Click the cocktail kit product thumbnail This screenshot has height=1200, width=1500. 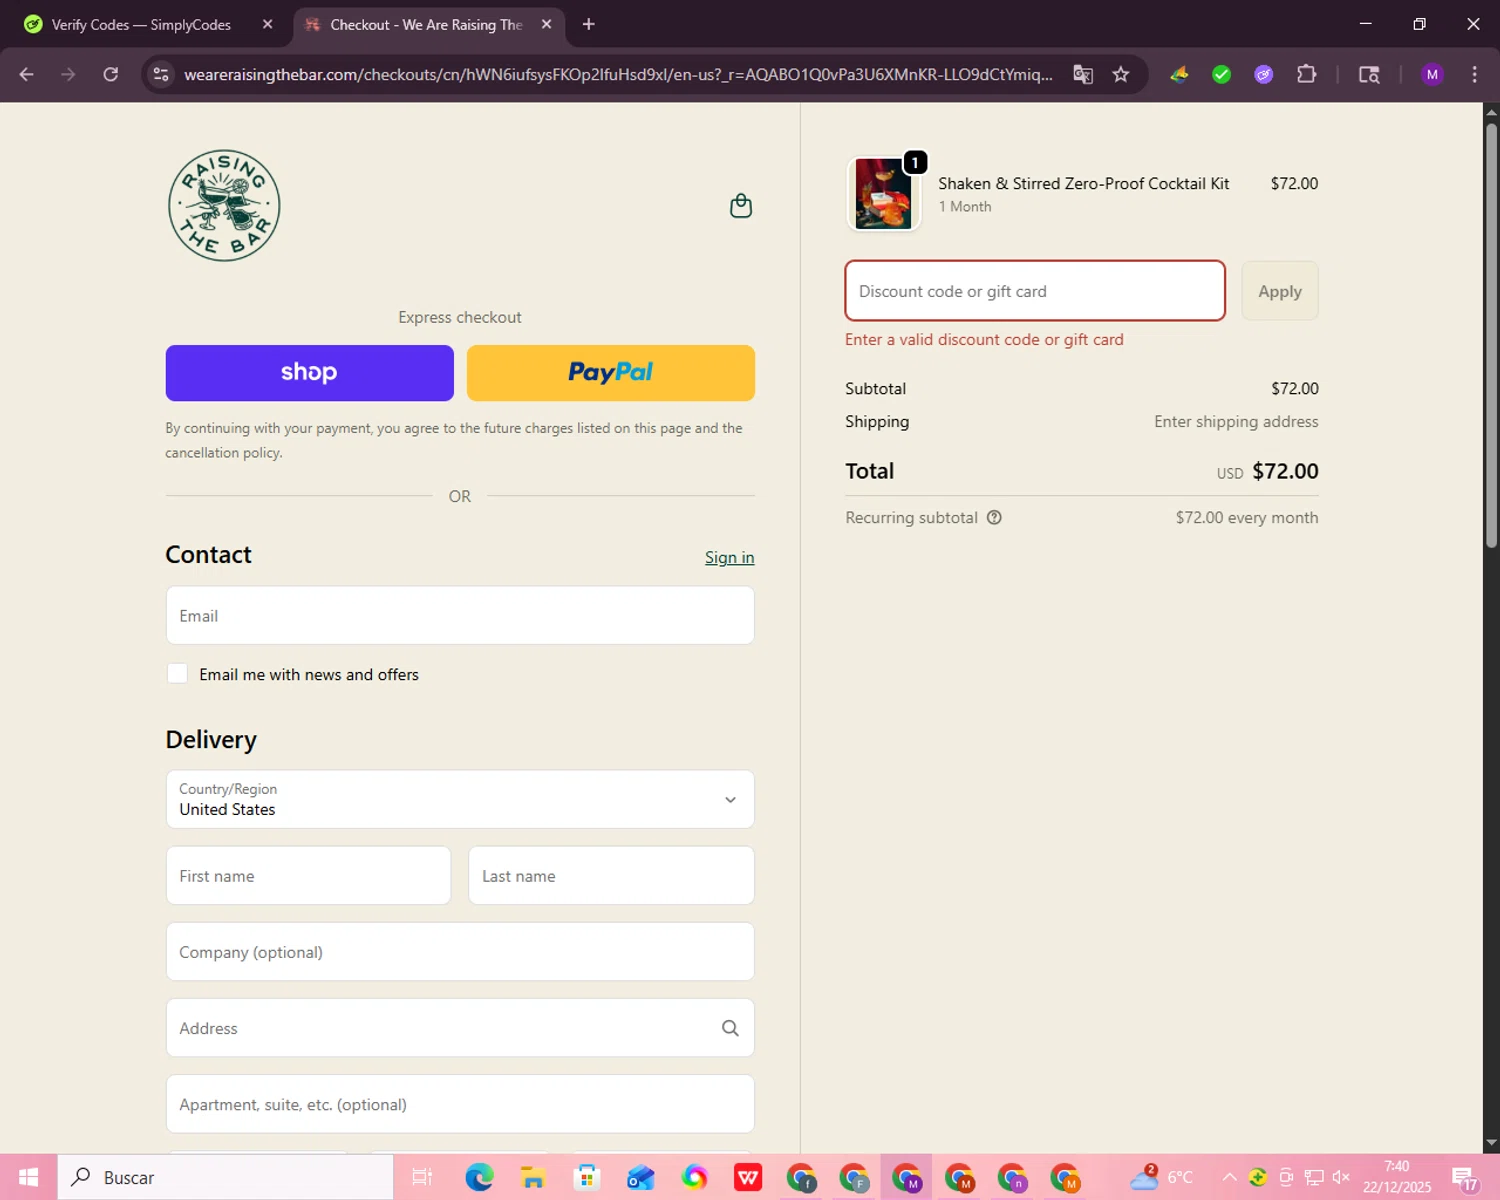tap(883, 194)
